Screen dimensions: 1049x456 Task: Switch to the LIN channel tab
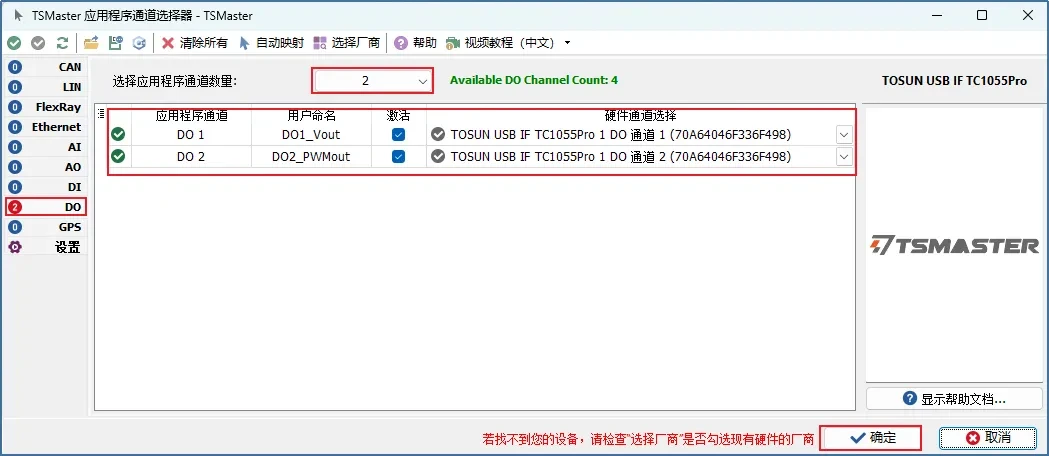click(x=45, y=87)
